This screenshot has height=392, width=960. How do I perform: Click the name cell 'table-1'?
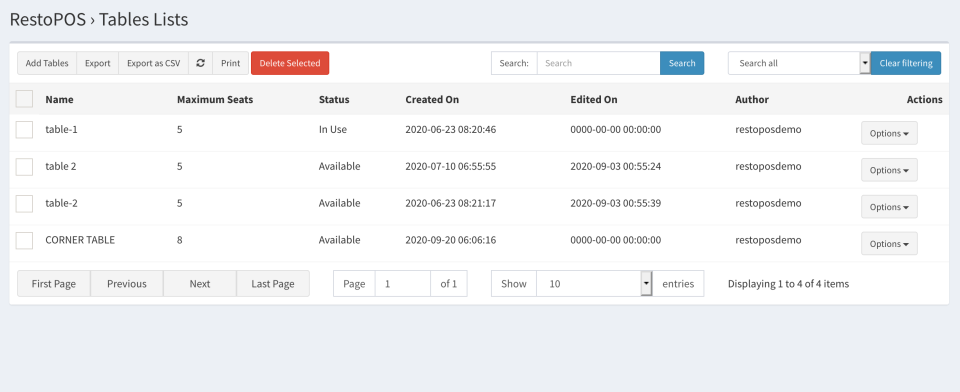(x=61, y=130)
